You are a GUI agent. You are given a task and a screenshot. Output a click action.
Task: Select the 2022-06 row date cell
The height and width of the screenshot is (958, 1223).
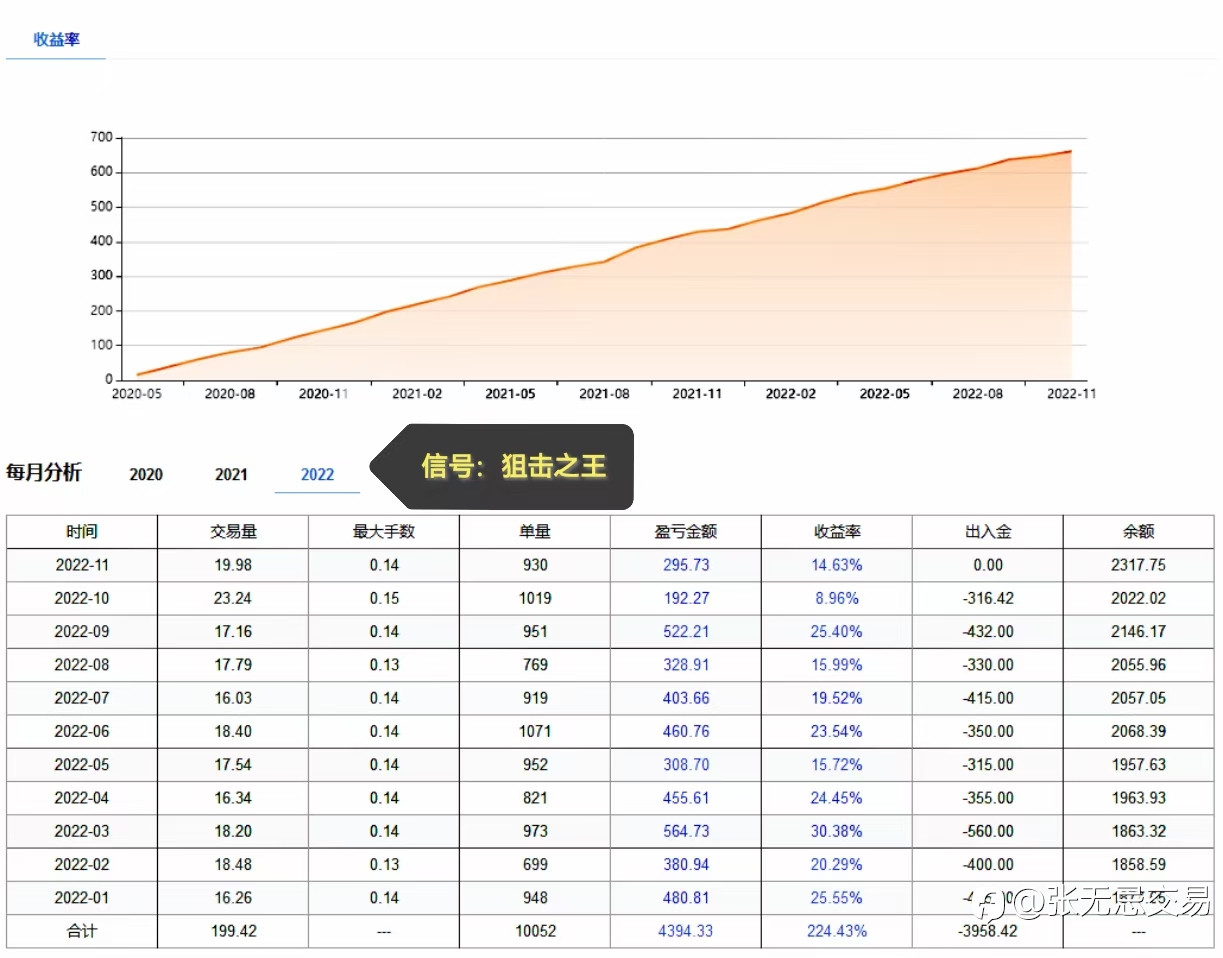point(82,731)
